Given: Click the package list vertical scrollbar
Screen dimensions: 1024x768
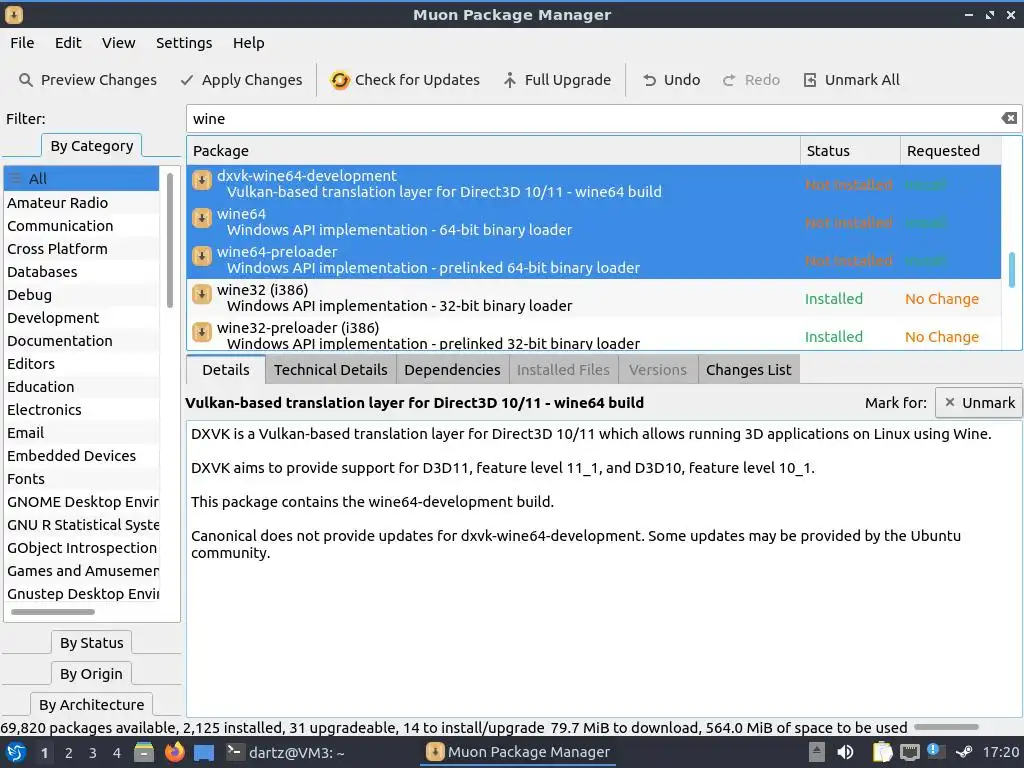Looking at the screenshot, I should tap(1012, 270).
